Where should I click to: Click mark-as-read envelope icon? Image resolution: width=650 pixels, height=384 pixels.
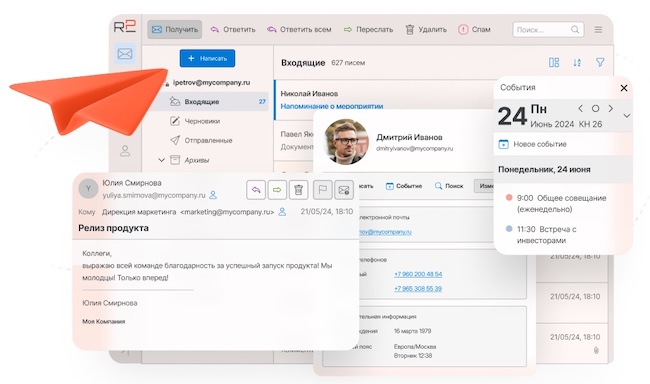344,190
